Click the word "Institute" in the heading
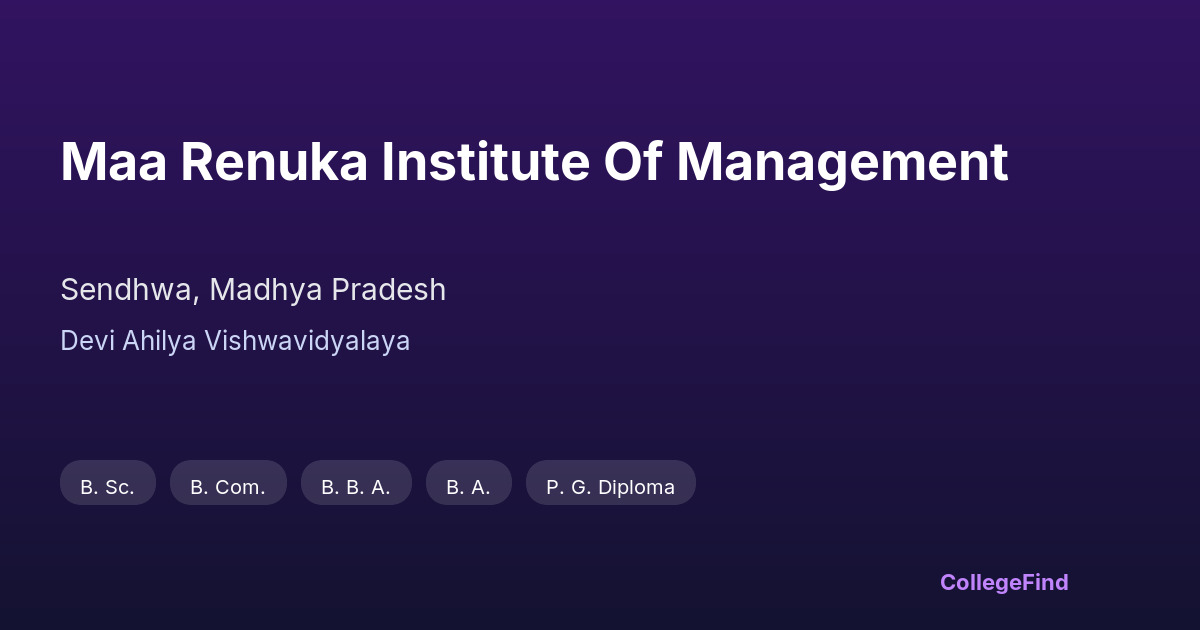Screen dimensions: 1200x630 click(x=484, y=163)
